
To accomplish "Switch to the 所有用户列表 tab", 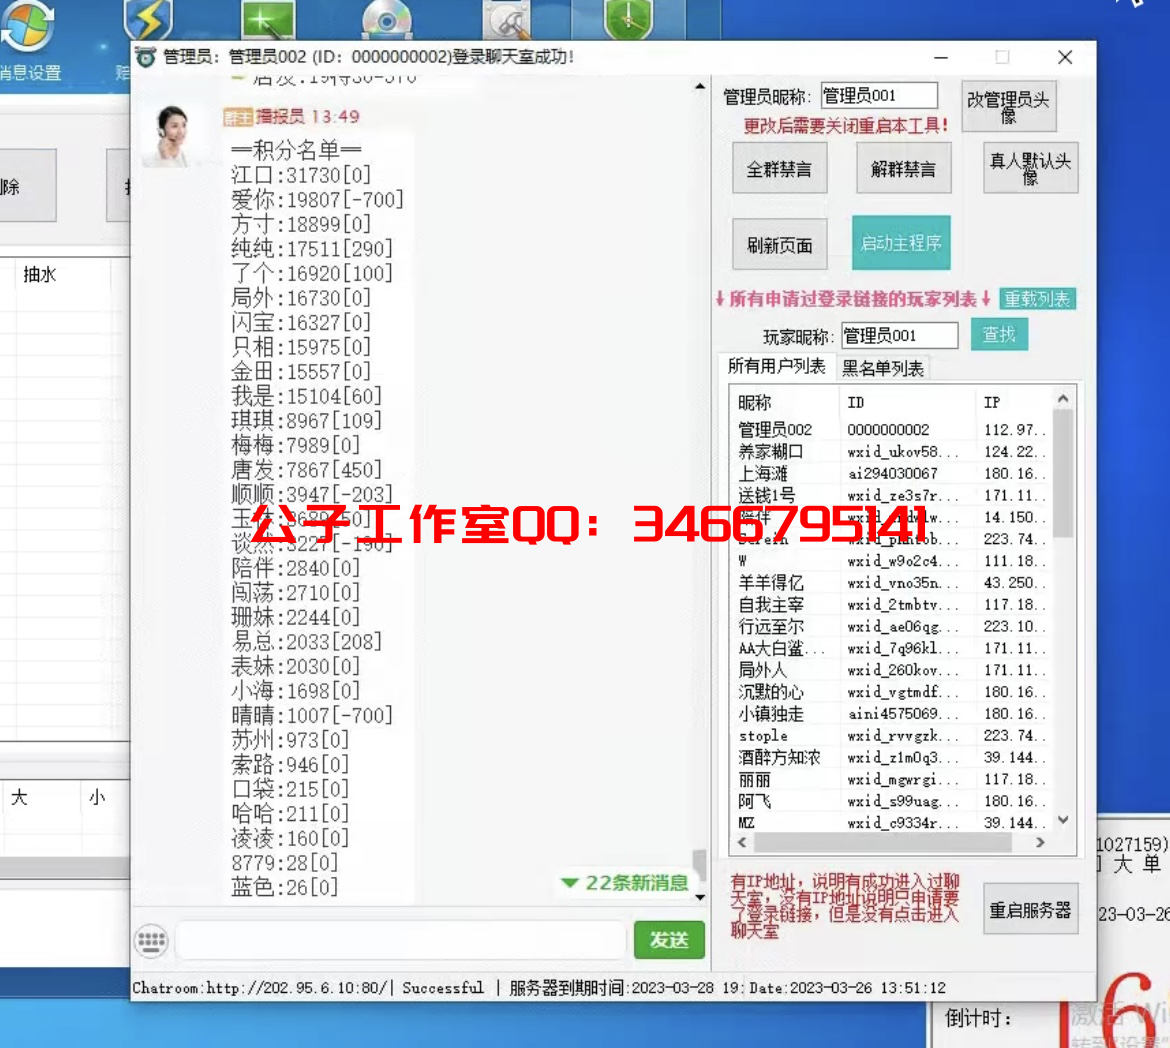I will tap(776, 367).
